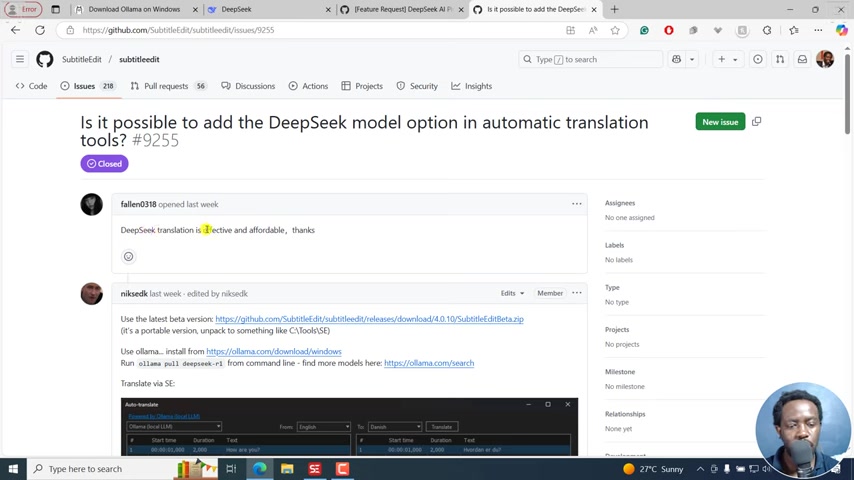Image resolution: width=854 pixels, height=480 pixels.
Task: Switch to the Actions tab
Action: (308, 86)
